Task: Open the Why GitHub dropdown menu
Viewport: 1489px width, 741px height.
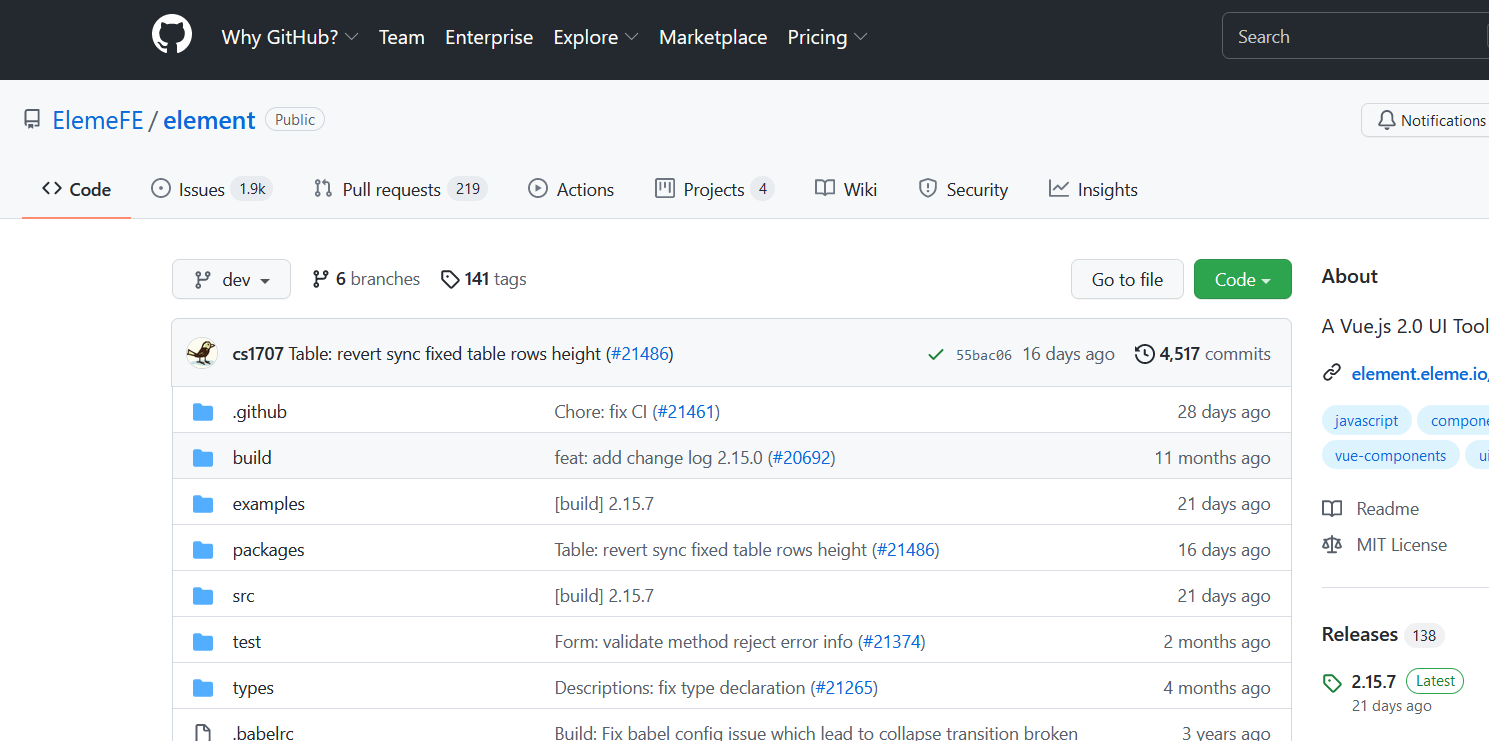Action: point(290,37)
